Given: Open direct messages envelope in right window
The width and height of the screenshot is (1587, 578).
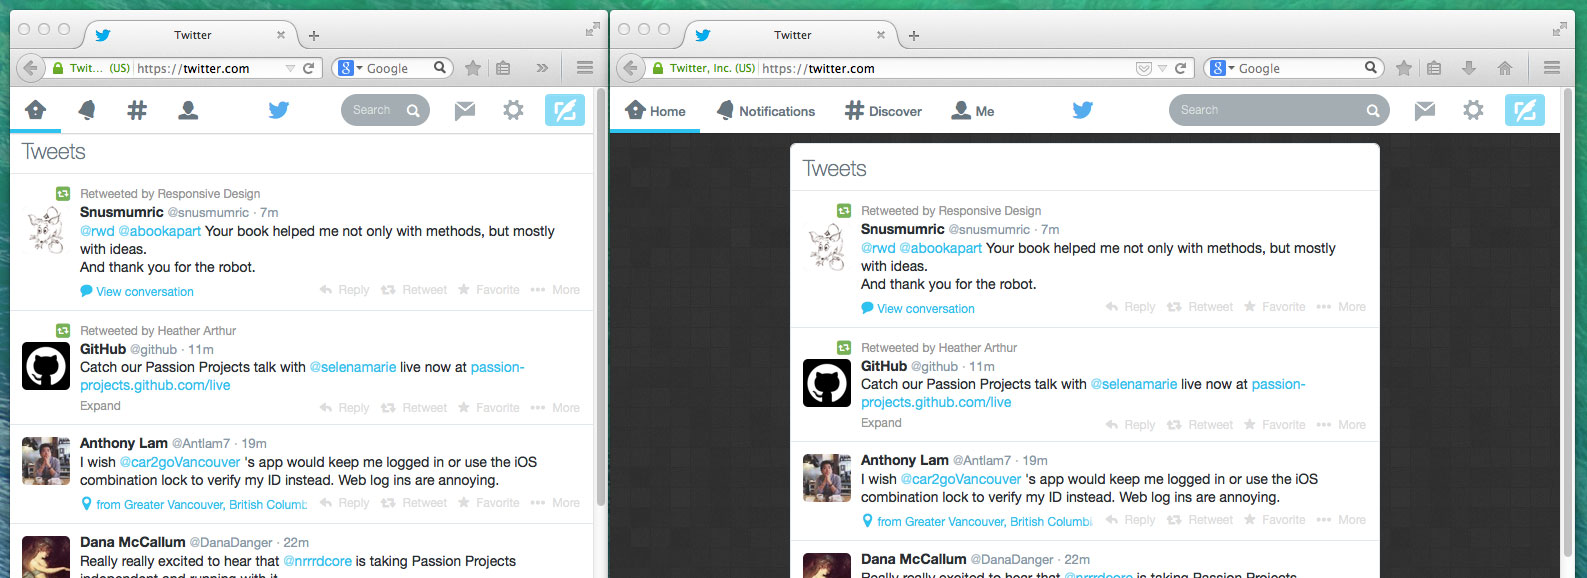Looking at the screenshot, I should [x=1425, y=110].
